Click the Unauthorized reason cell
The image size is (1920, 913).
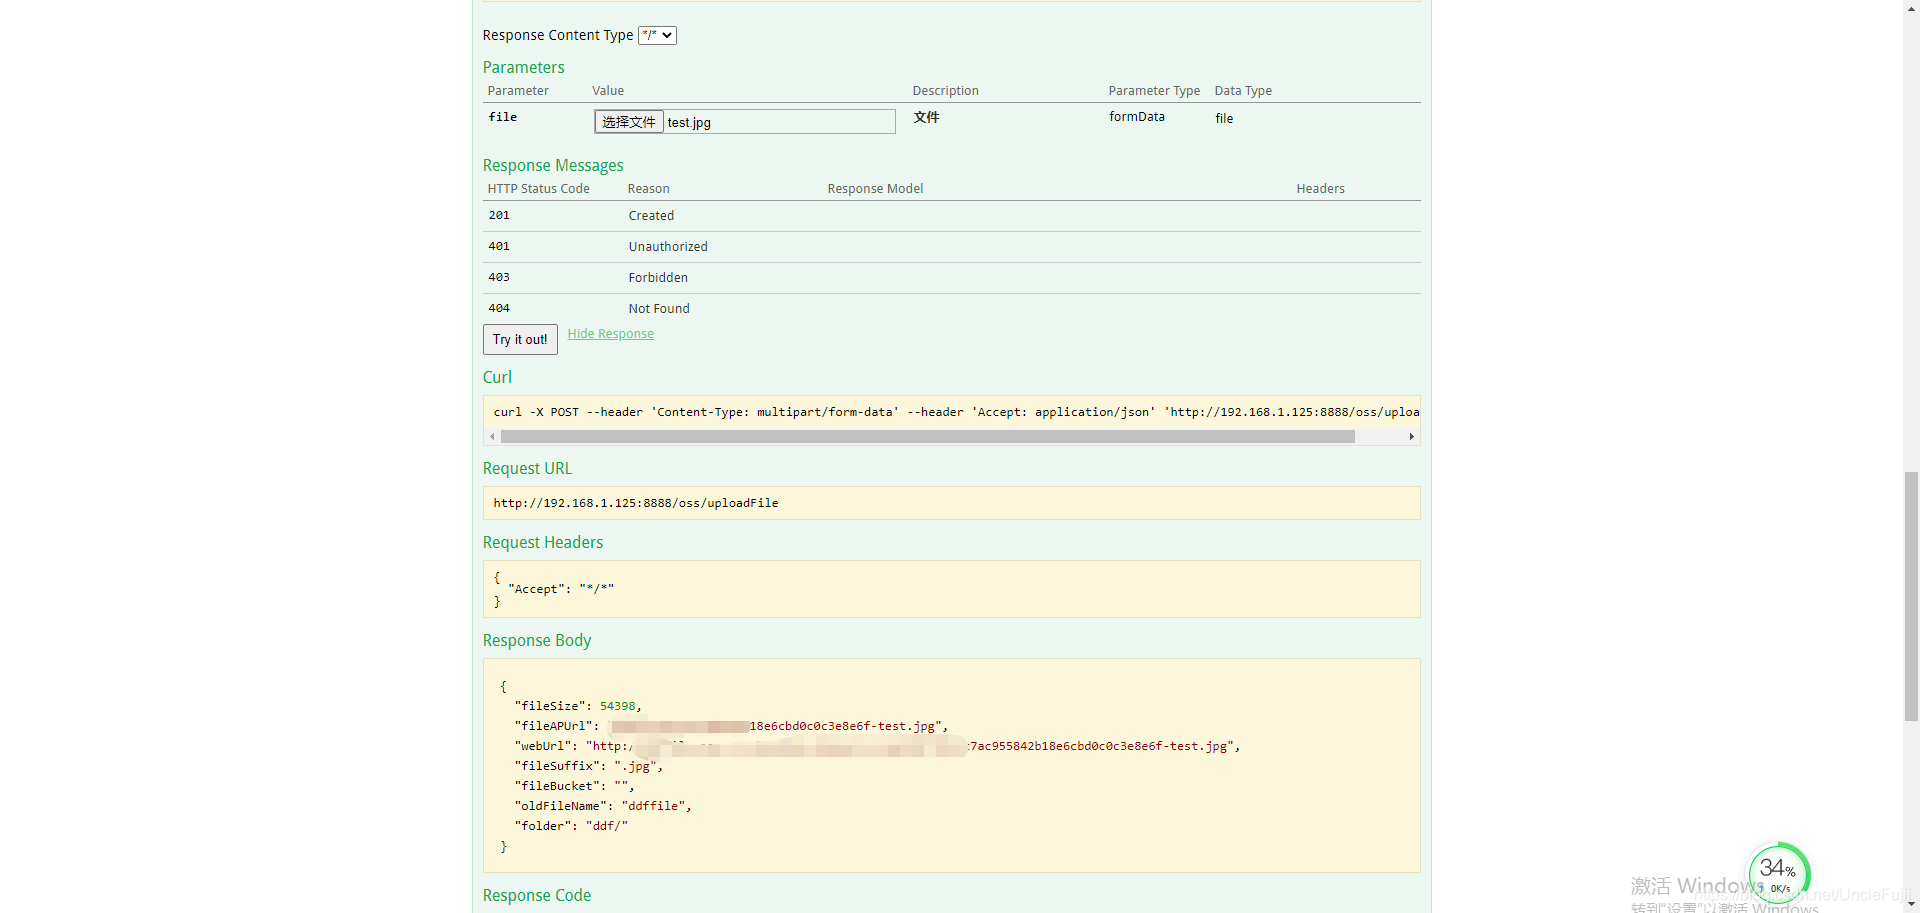(x=668, y=247)
